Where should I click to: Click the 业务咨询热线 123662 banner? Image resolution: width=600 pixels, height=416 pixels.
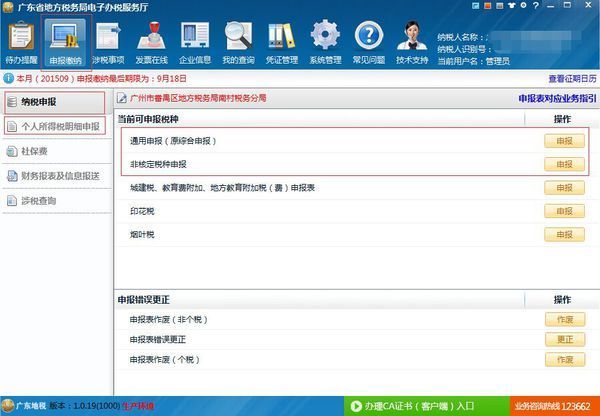(x=553, y=406)
